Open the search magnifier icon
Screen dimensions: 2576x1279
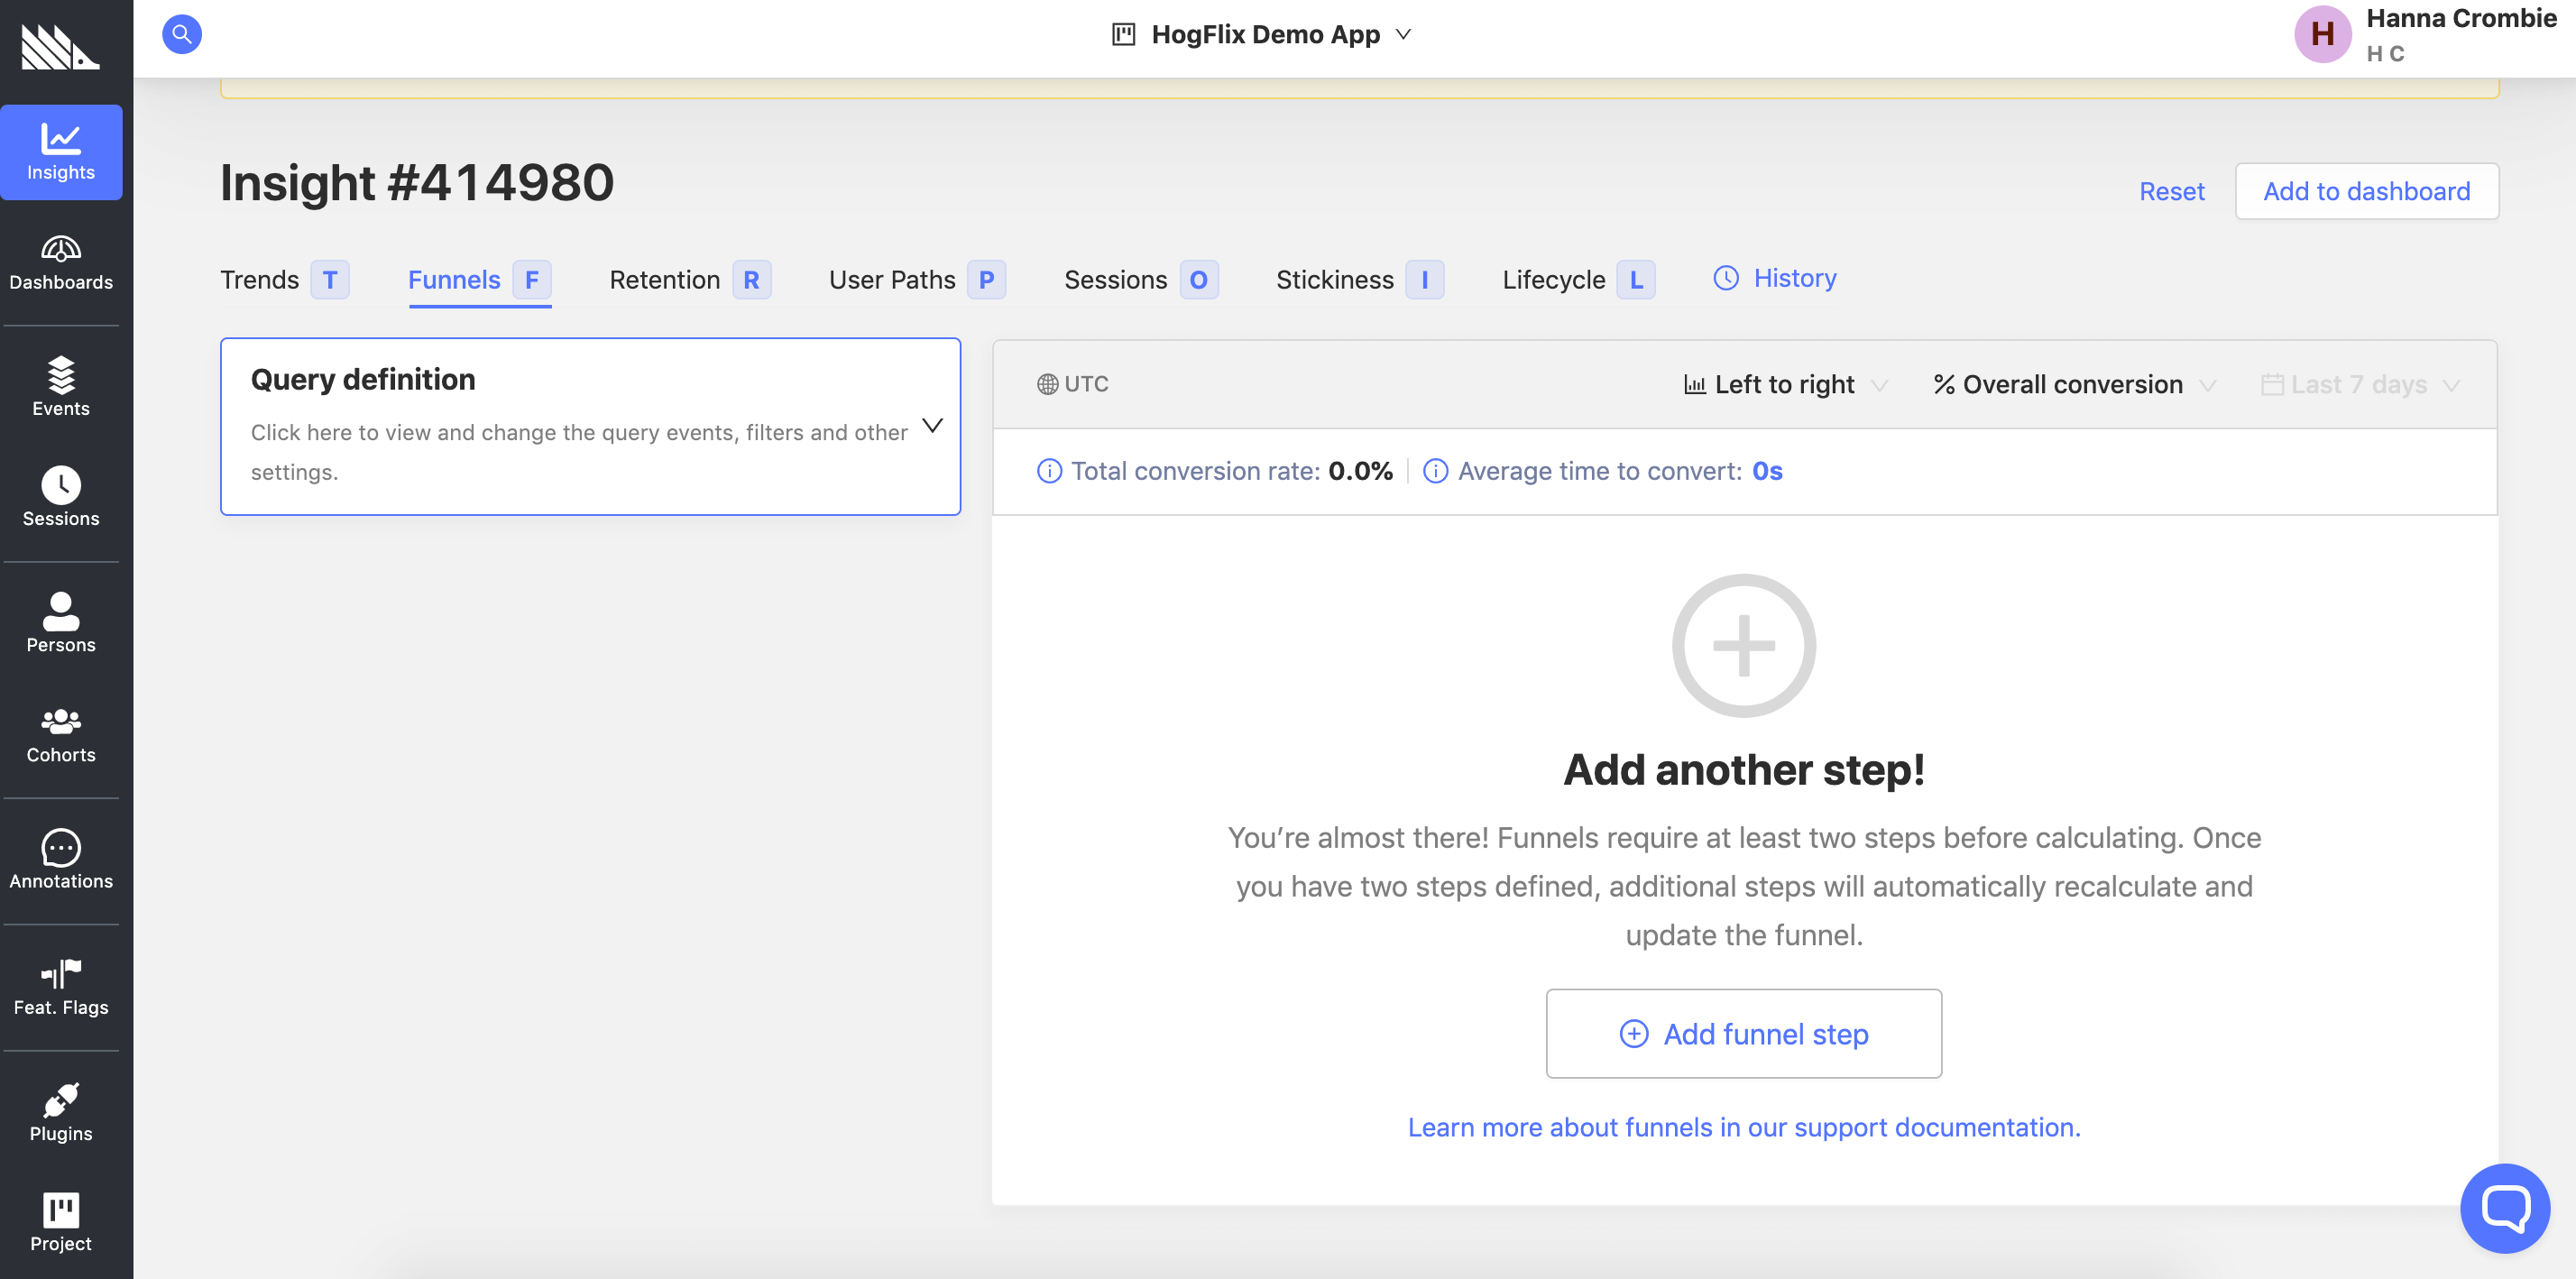point(181,34)
